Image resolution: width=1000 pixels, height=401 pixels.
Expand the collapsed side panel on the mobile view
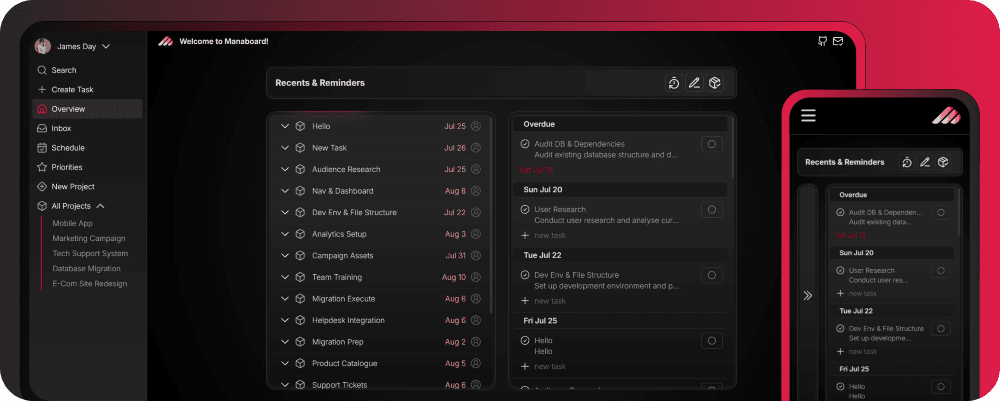tap(807, 296)
